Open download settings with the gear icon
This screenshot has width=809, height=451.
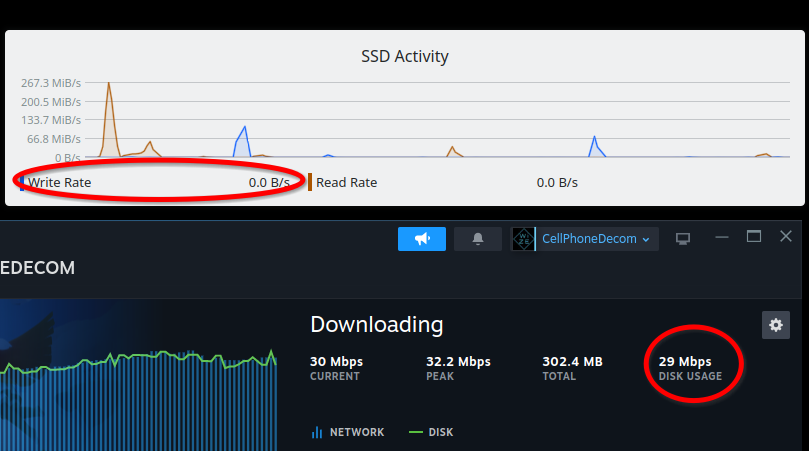coord(775,324)
